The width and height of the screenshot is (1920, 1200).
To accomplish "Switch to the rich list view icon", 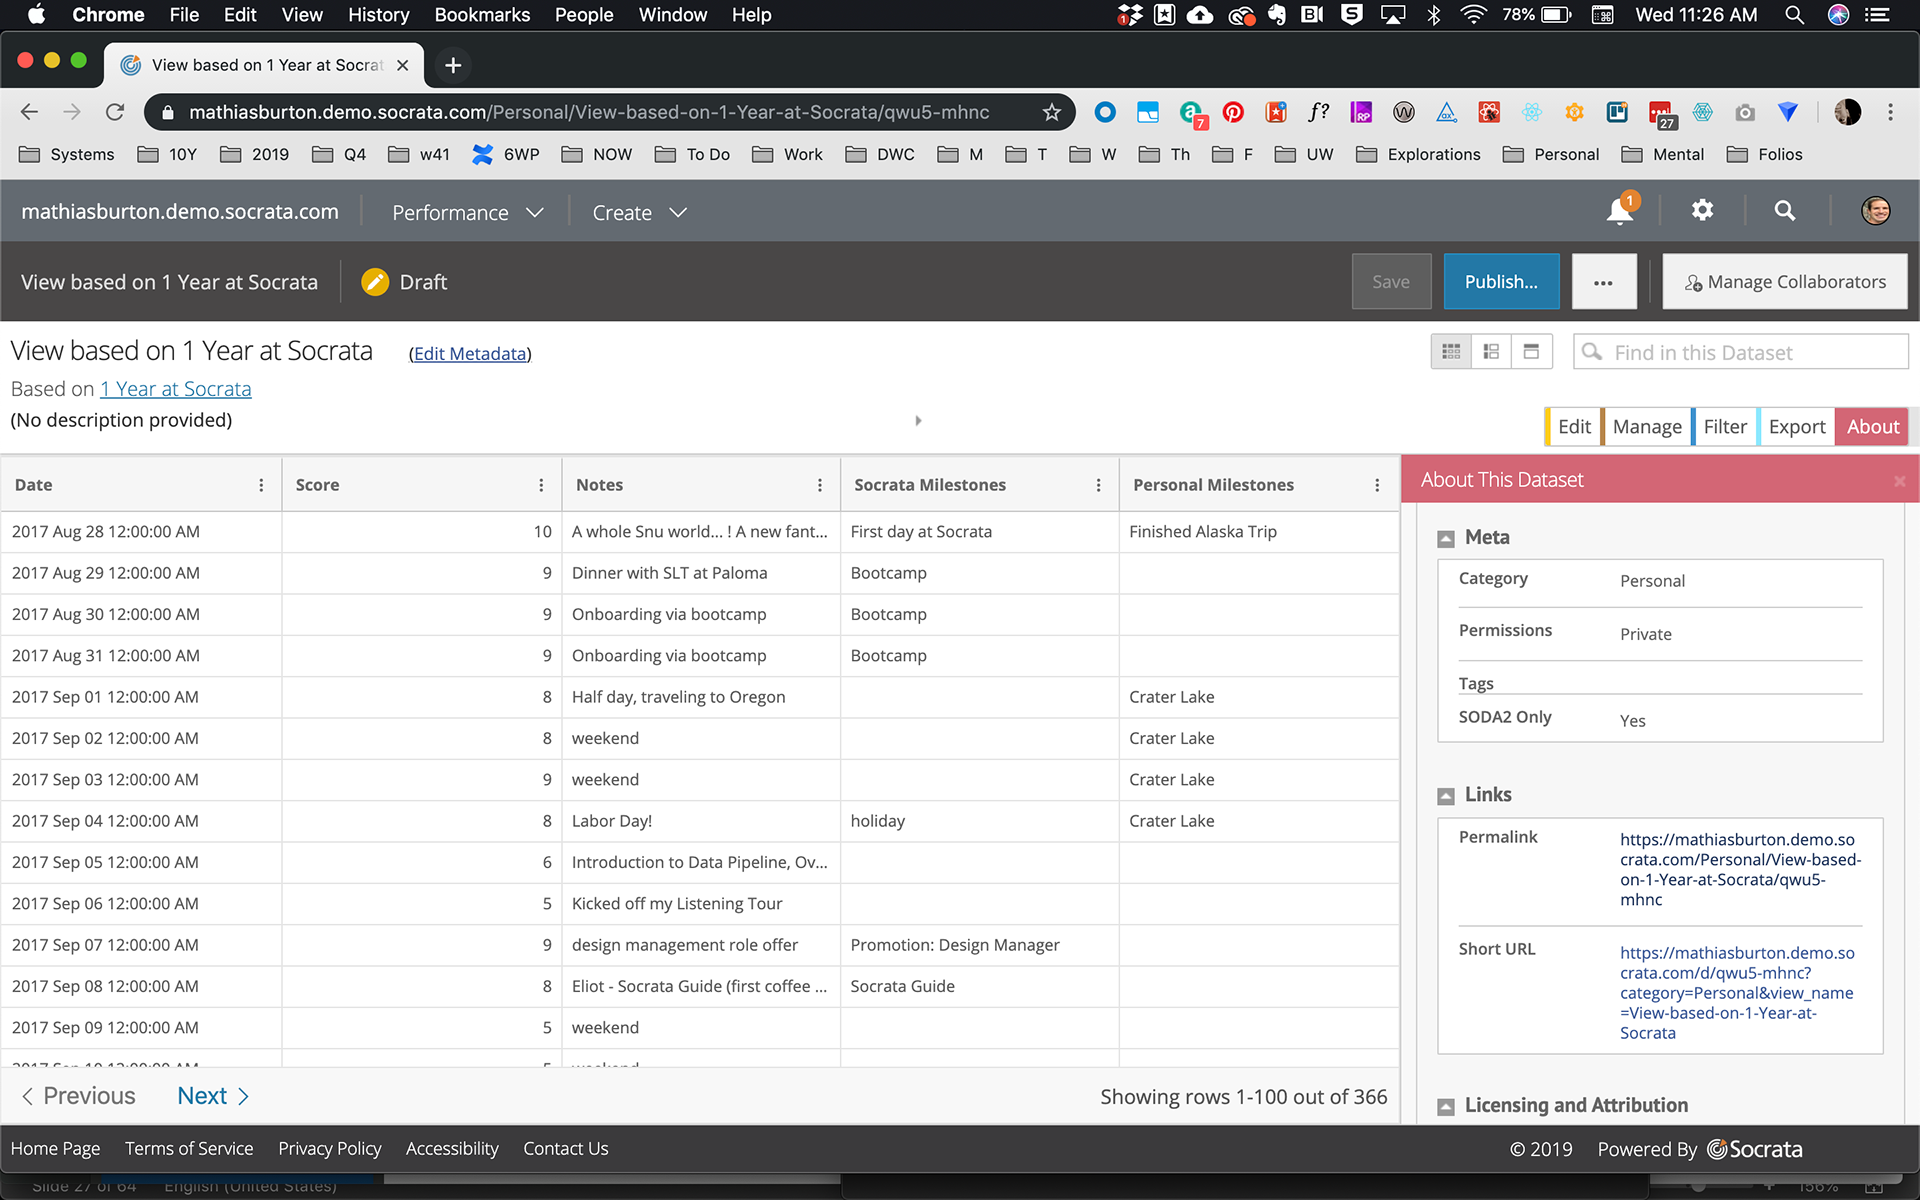I will click(x=1491, y=352).
